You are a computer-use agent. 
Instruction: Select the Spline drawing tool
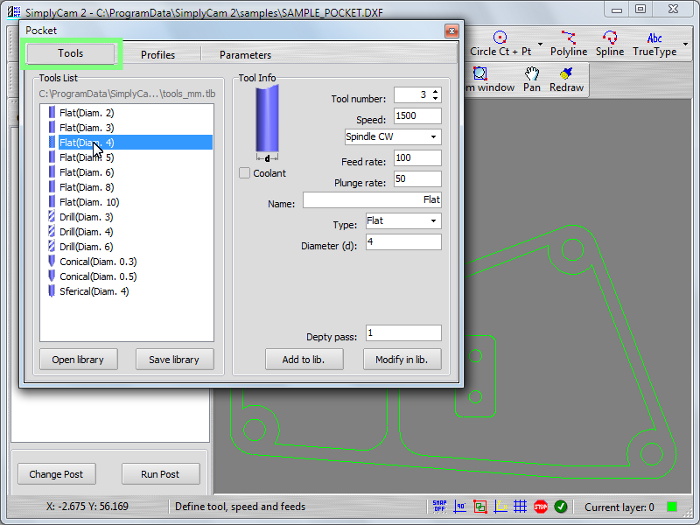tap(609, 44)
